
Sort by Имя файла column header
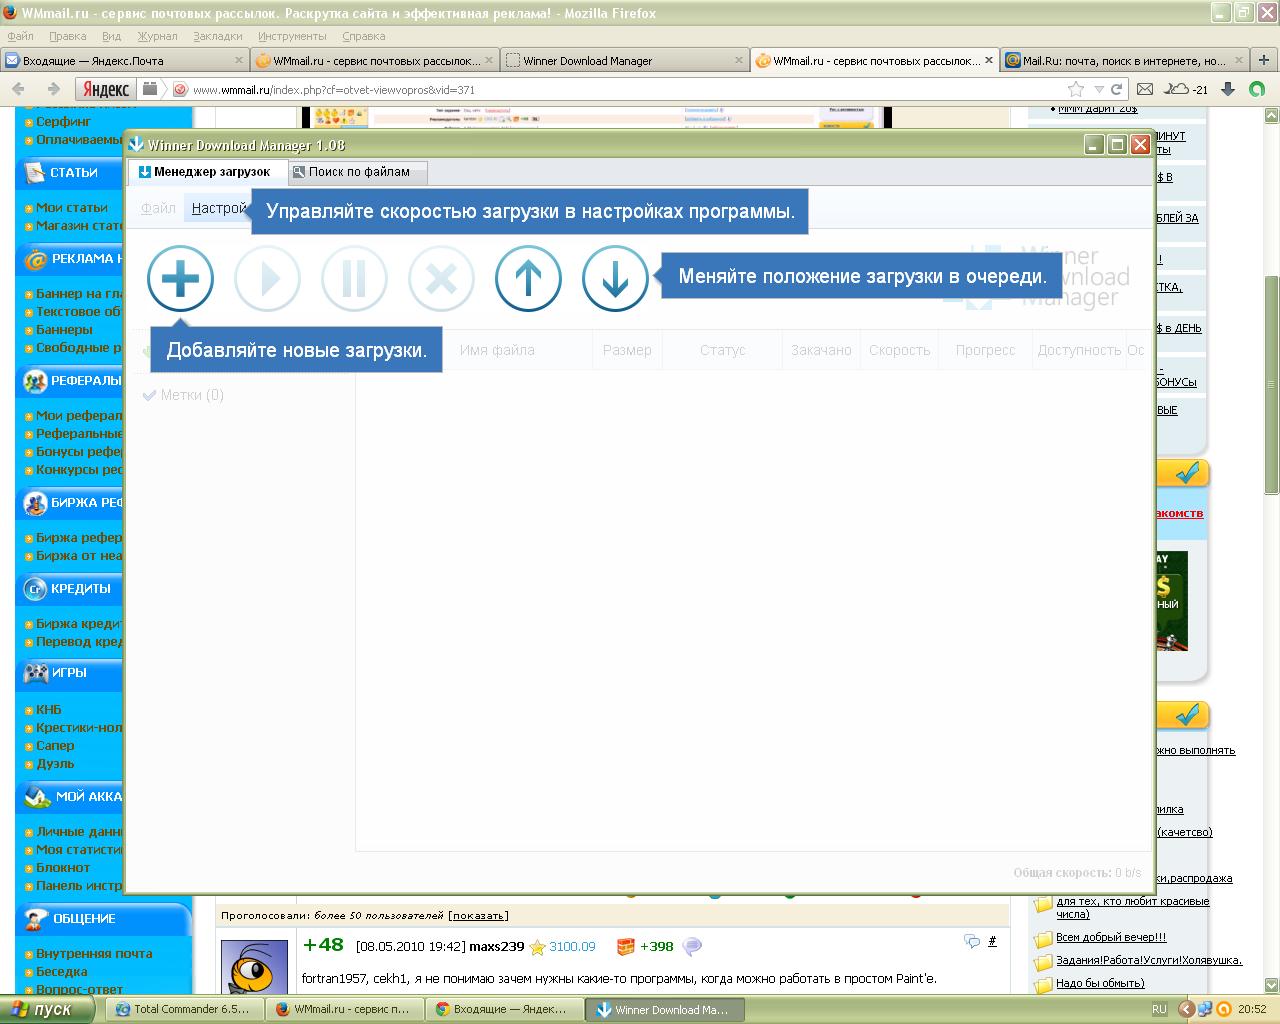pos(497,350)
